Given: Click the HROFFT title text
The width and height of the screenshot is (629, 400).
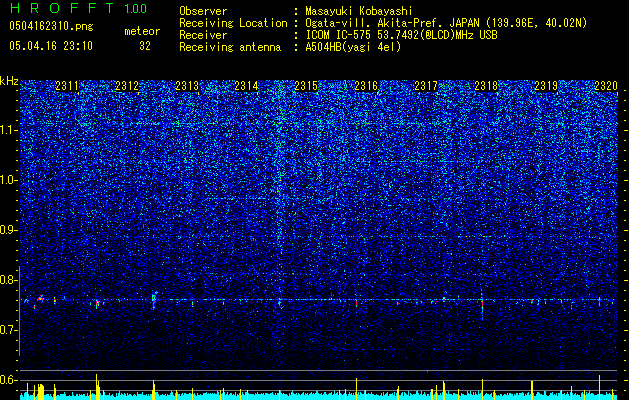Looking at the screenshot, I should (62, 8).
